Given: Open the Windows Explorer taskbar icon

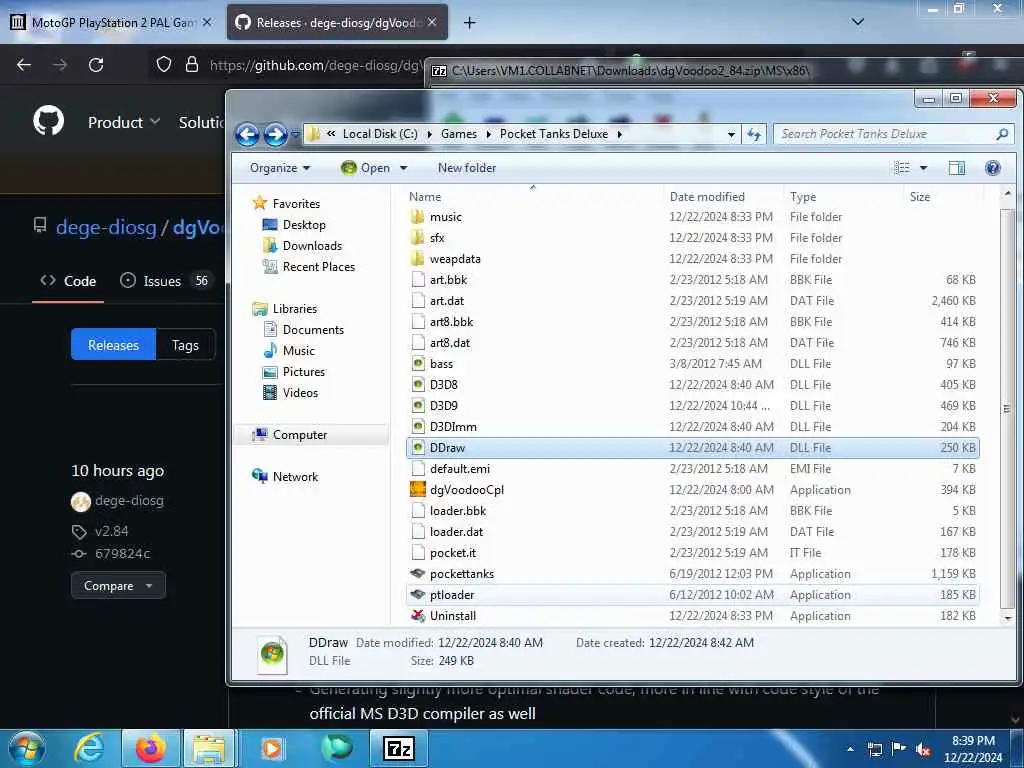Looking at the screenshot, I should tap(209, 748).
